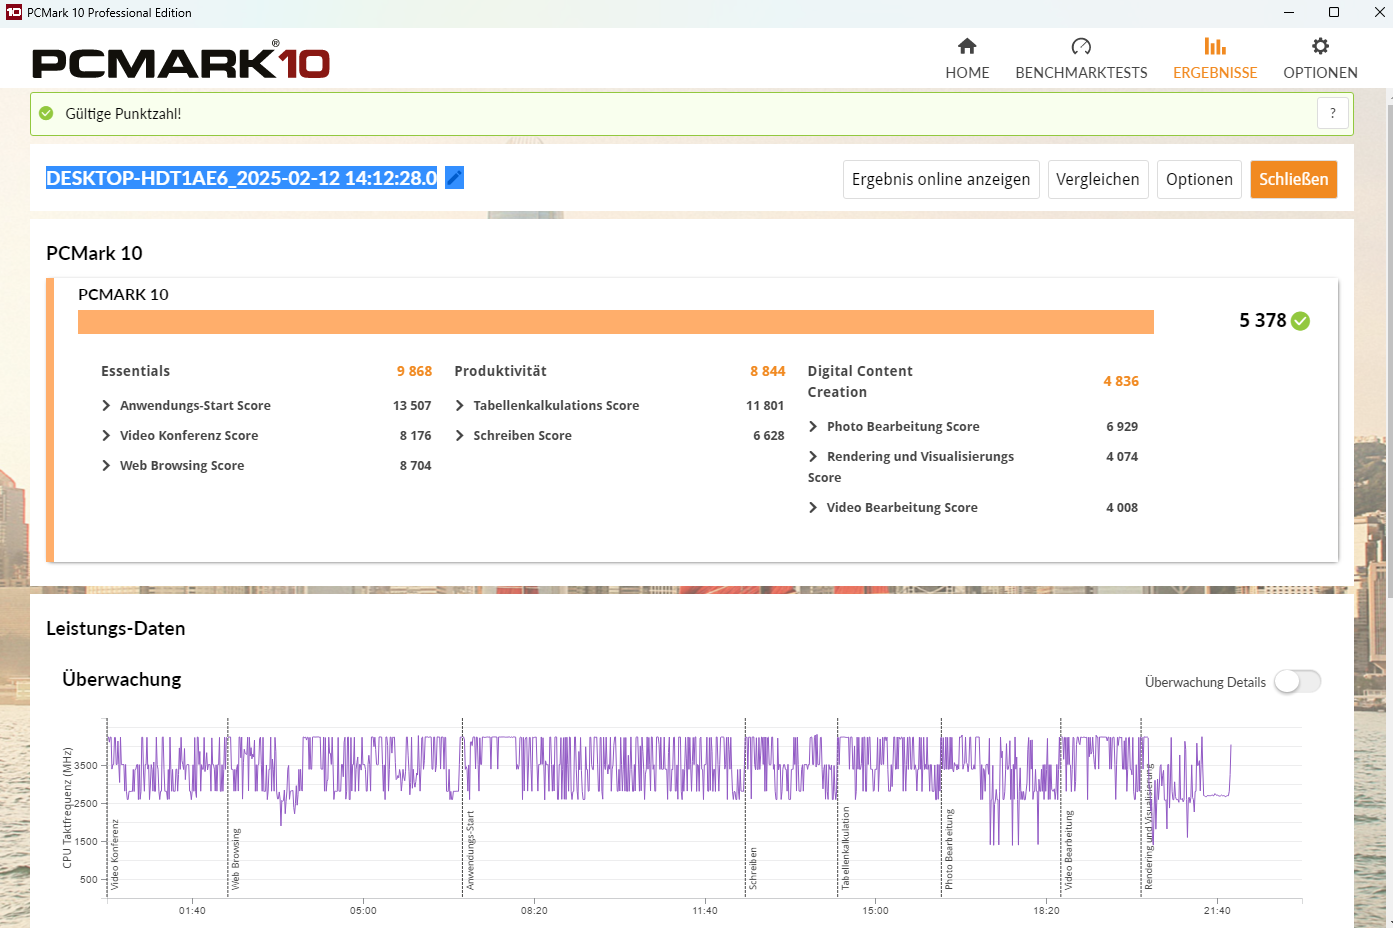The image size is (1393, 928).
Task: Expand the Web Browsing Score row
Action: (106, 466)
